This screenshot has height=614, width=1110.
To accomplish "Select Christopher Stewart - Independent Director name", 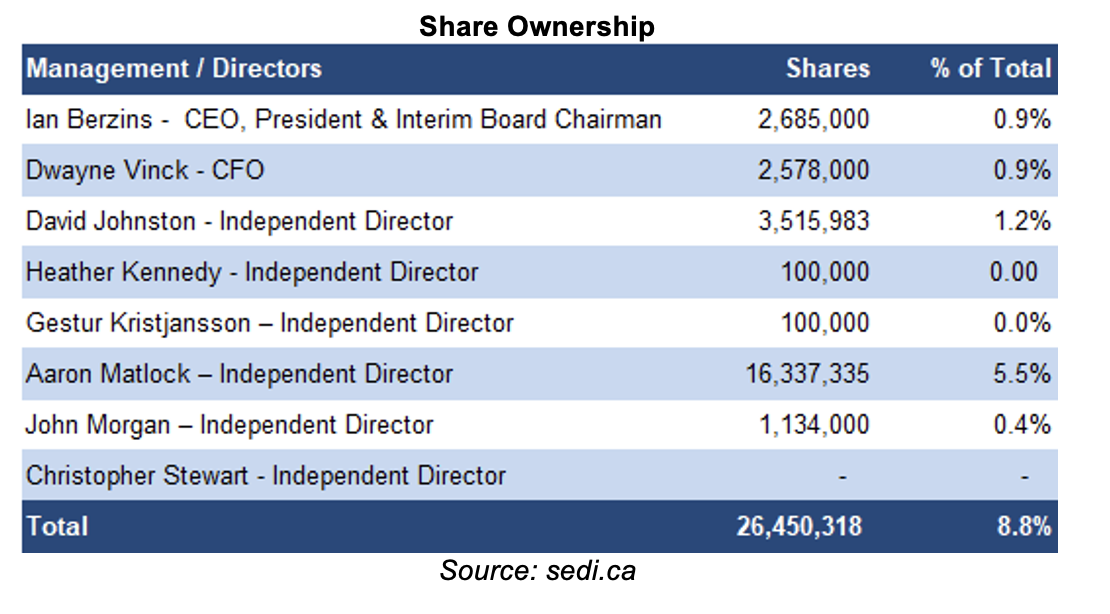I will [x=266, y=476].
